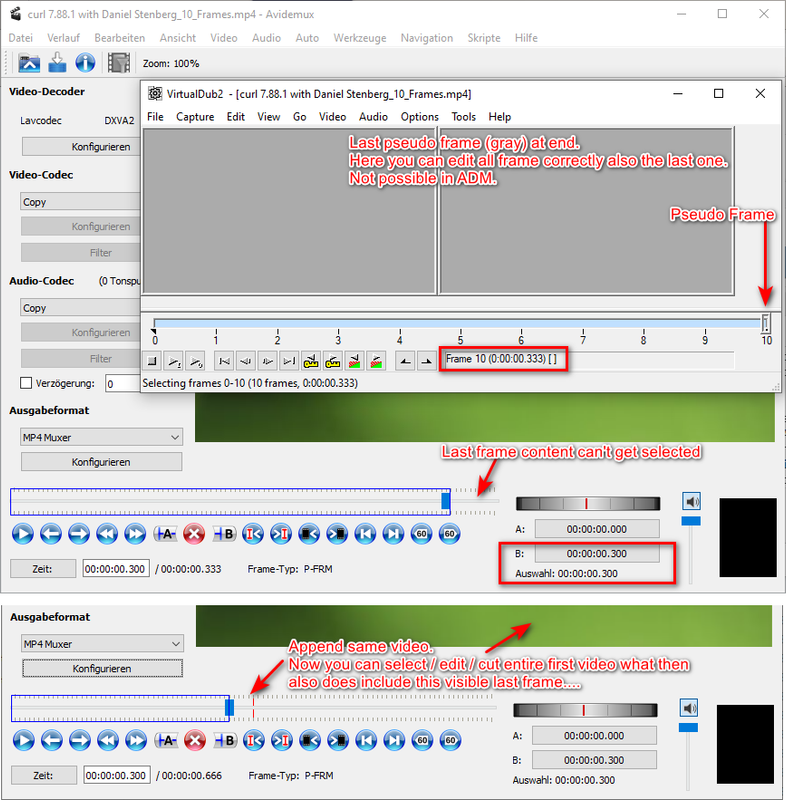Show video information using blue info icon
The height and width of the screenshot is (800, 786).
85,63
